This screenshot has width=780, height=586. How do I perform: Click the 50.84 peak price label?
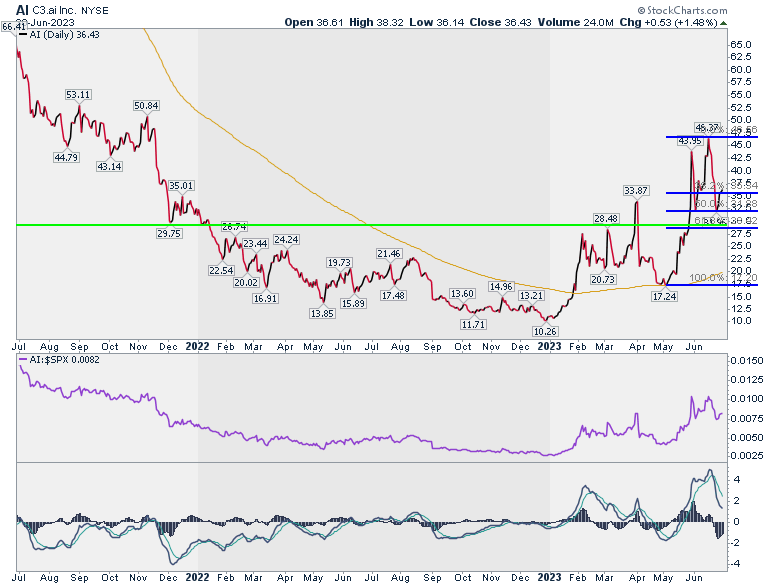tap(146, 105)
